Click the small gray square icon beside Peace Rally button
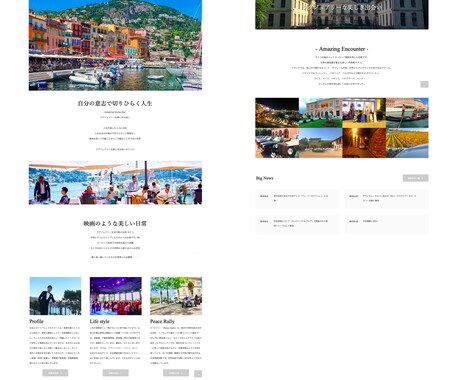Screen dimensions: 460x380 pyautogui.click(x=198, y=374)
